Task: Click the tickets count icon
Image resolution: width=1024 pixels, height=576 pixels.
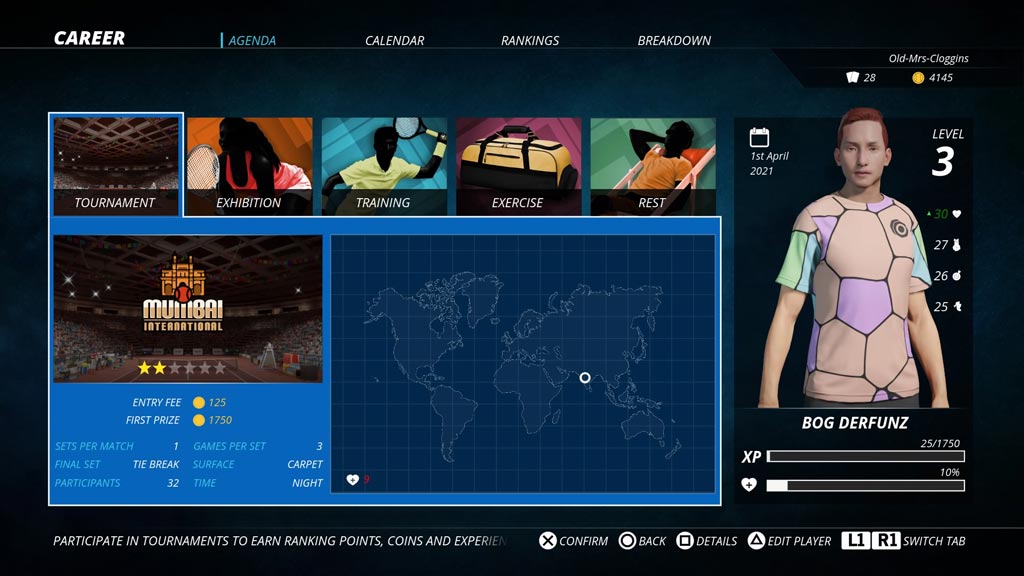Action: click(x=852, y=77)
